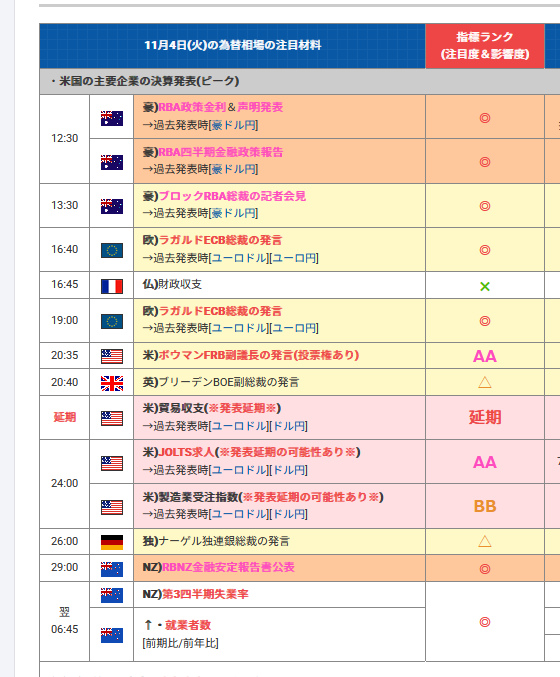Screen dimensions: 560x677
Task: Open ラガルドECB総裁の発言 link at 19:00
Action: click(220, 311)
